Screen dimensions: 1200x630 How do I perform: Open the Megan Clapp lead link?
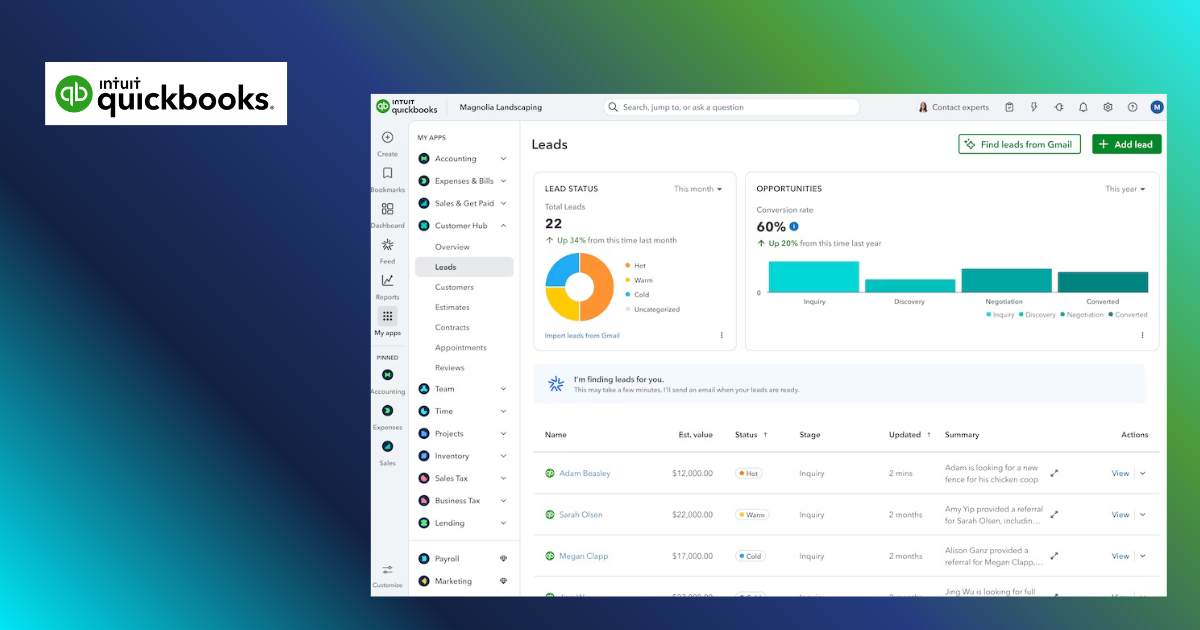[x=583, y=556]
